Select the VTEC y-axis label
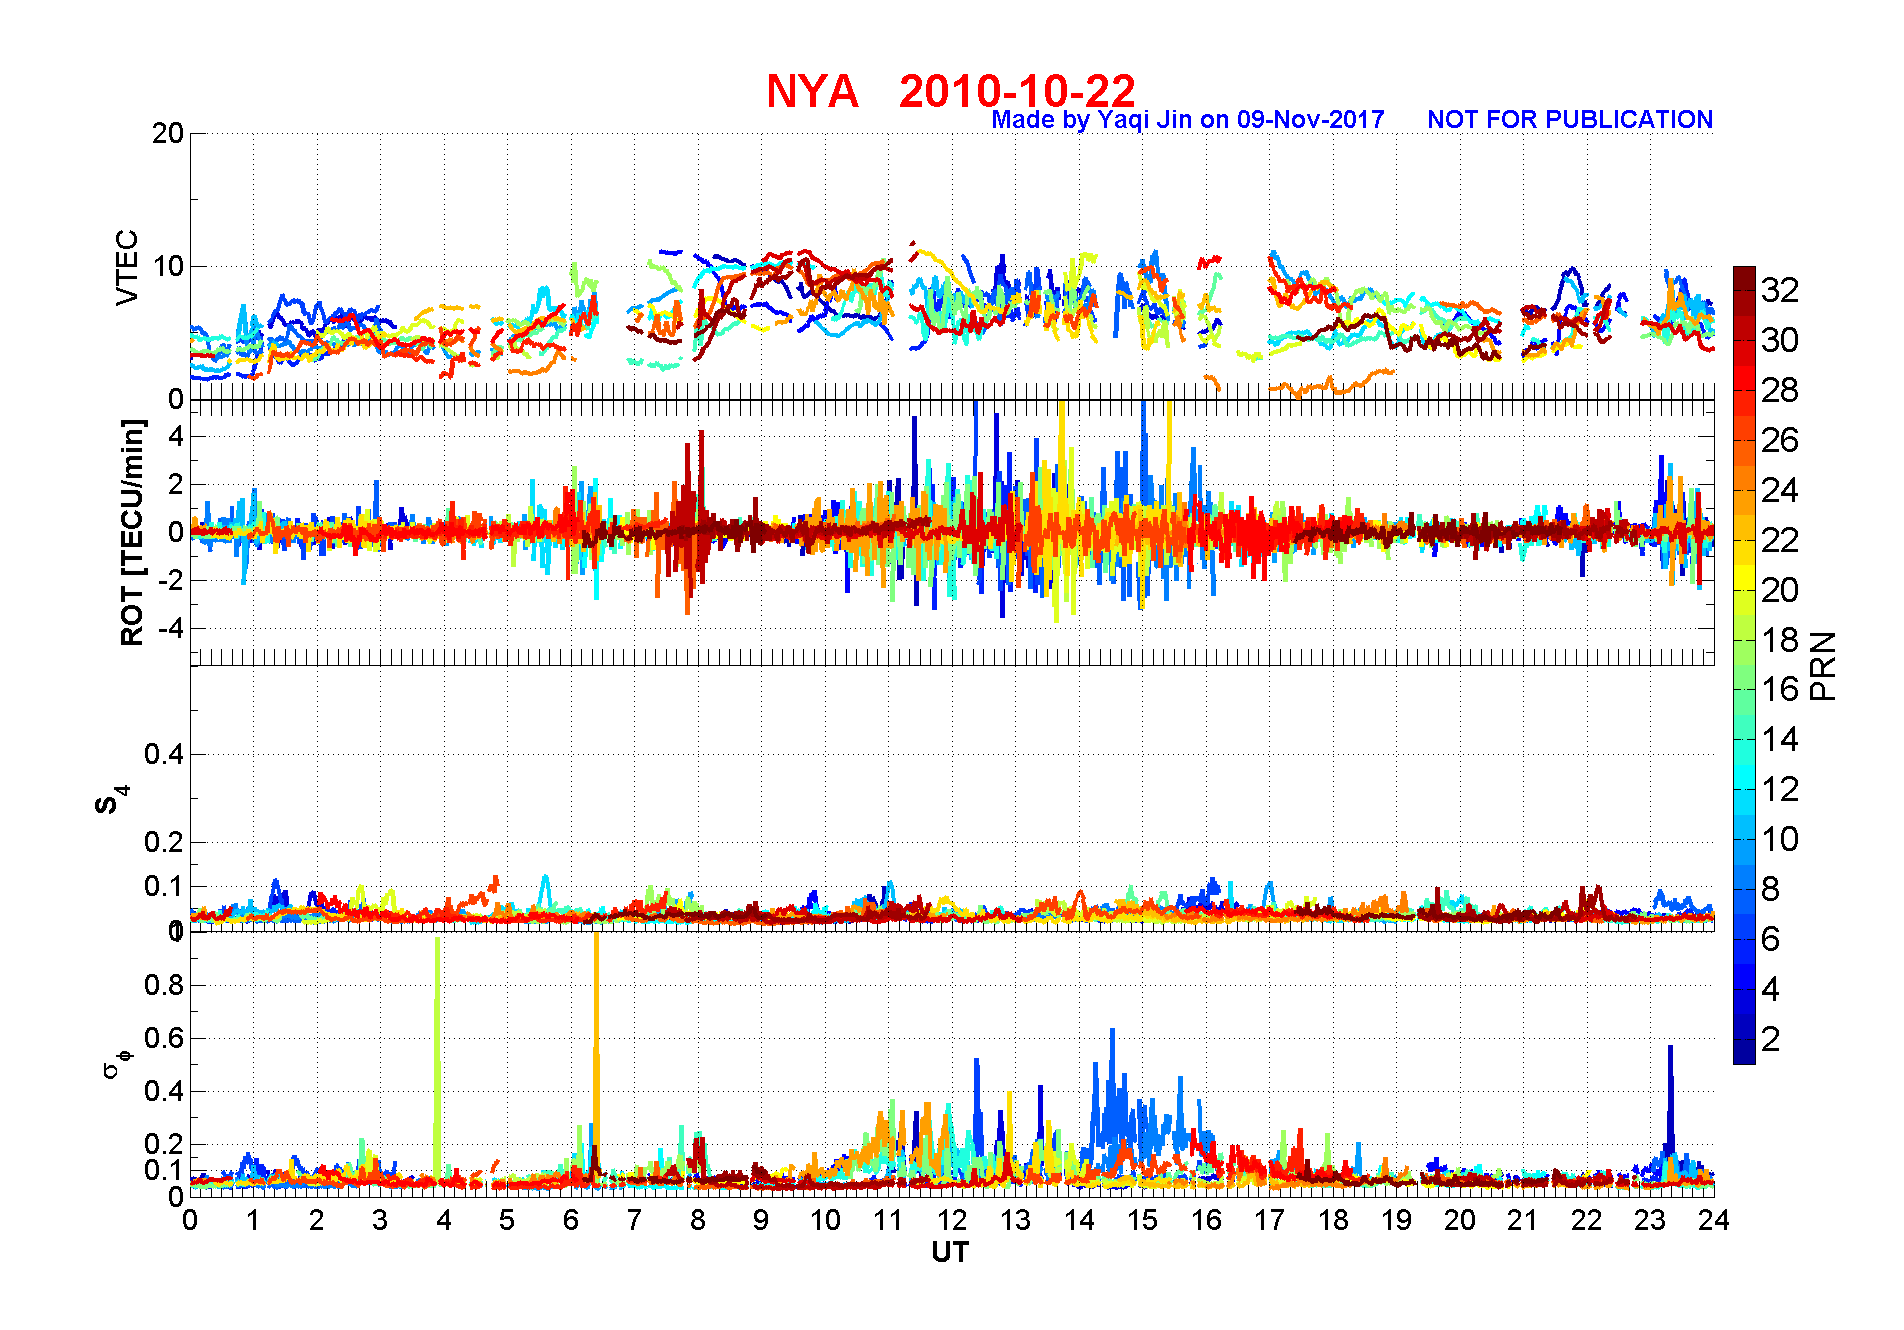 127,268
